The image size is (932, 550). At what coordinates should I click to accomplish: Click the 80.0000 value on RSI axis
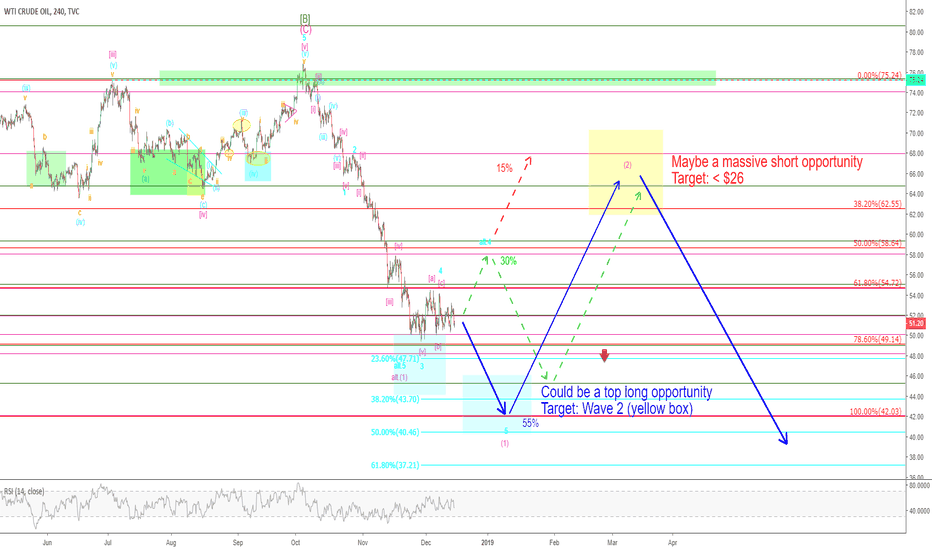point(919,485)
